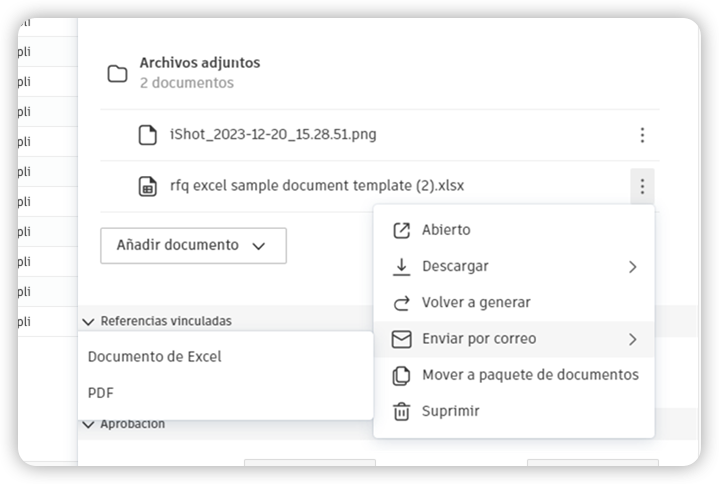Click the envelope icon for Enviar por correo

401,339
